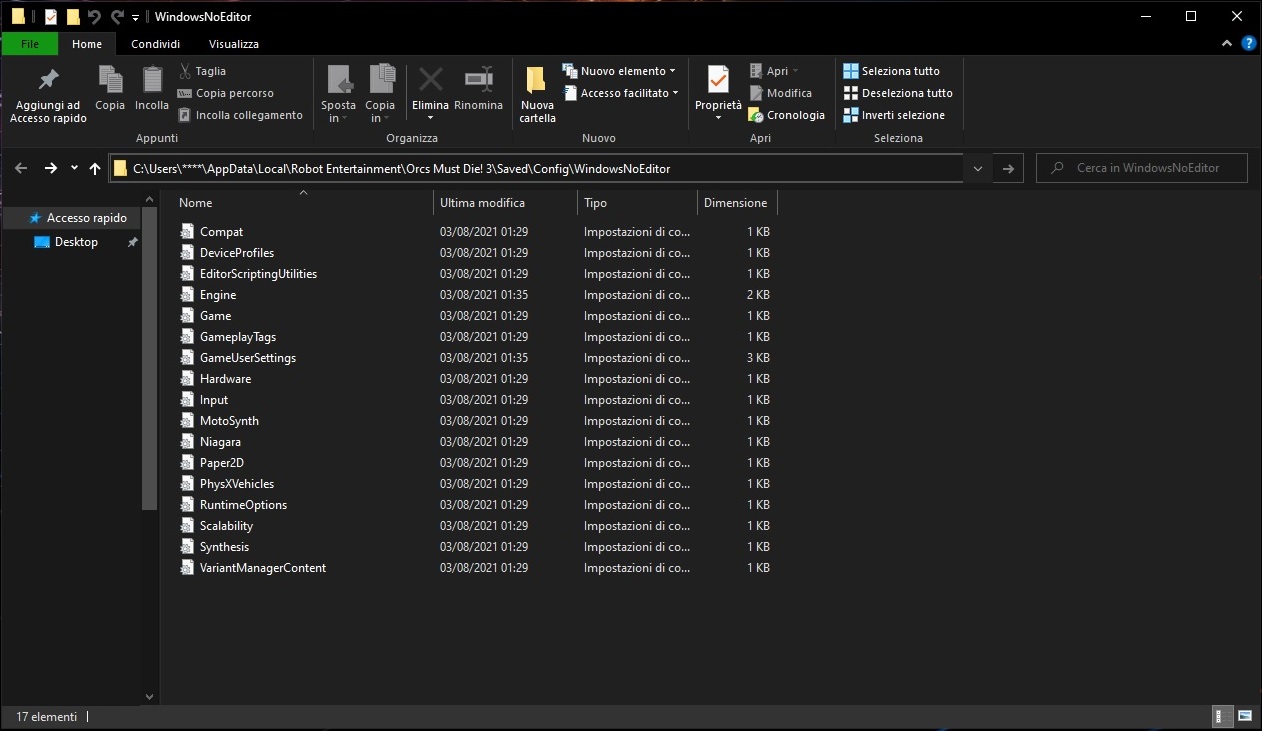This screenshot has width=1262, height=731.
Task: Go back with the left arrow
Action: click(21, 168)
